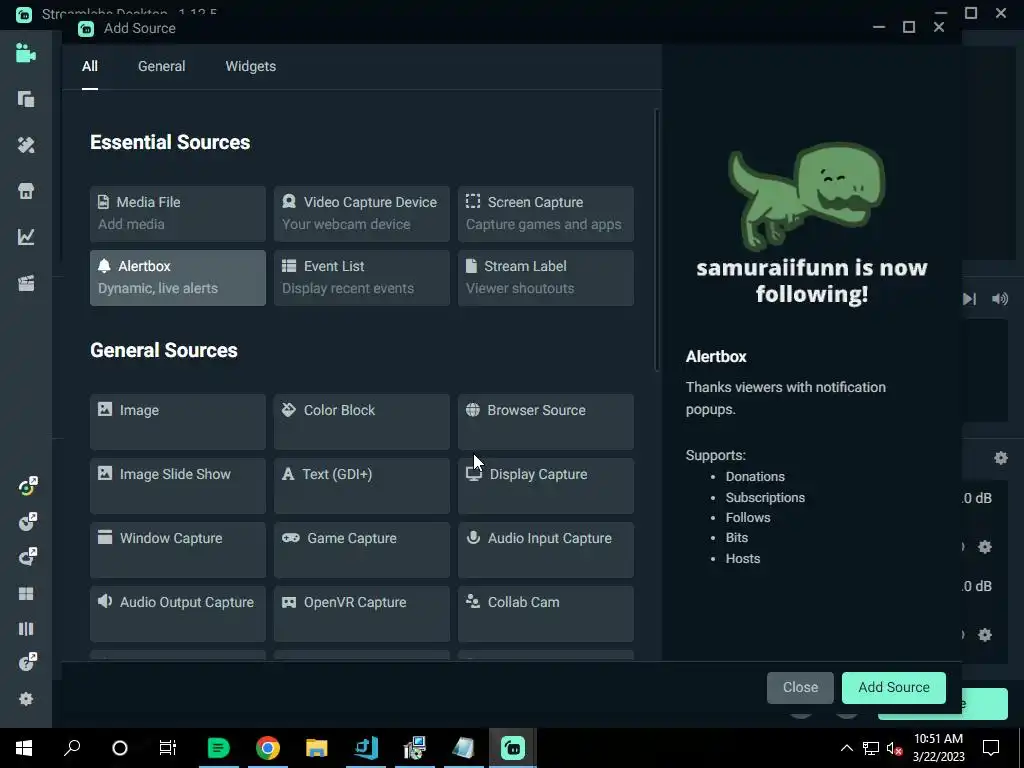Choose the Display Capture source
The height and width of the screenshot is (768, 1024).
tap(546, 485)
